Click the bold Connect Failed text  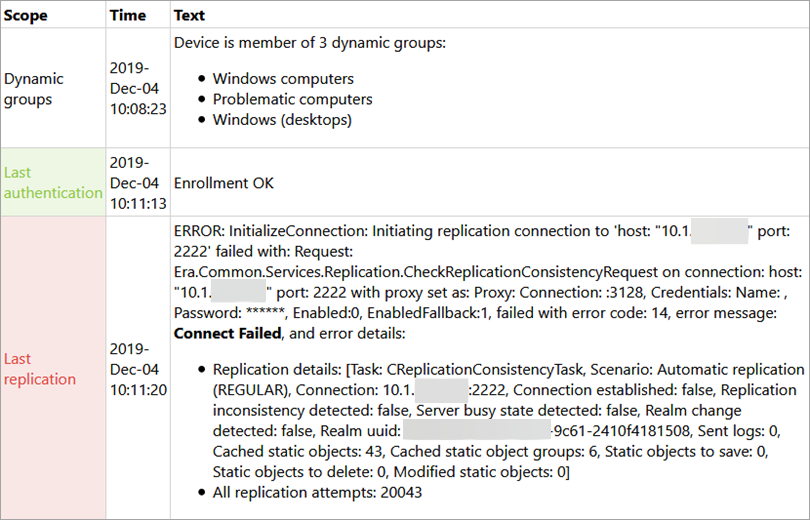click(x=227, y=334)
